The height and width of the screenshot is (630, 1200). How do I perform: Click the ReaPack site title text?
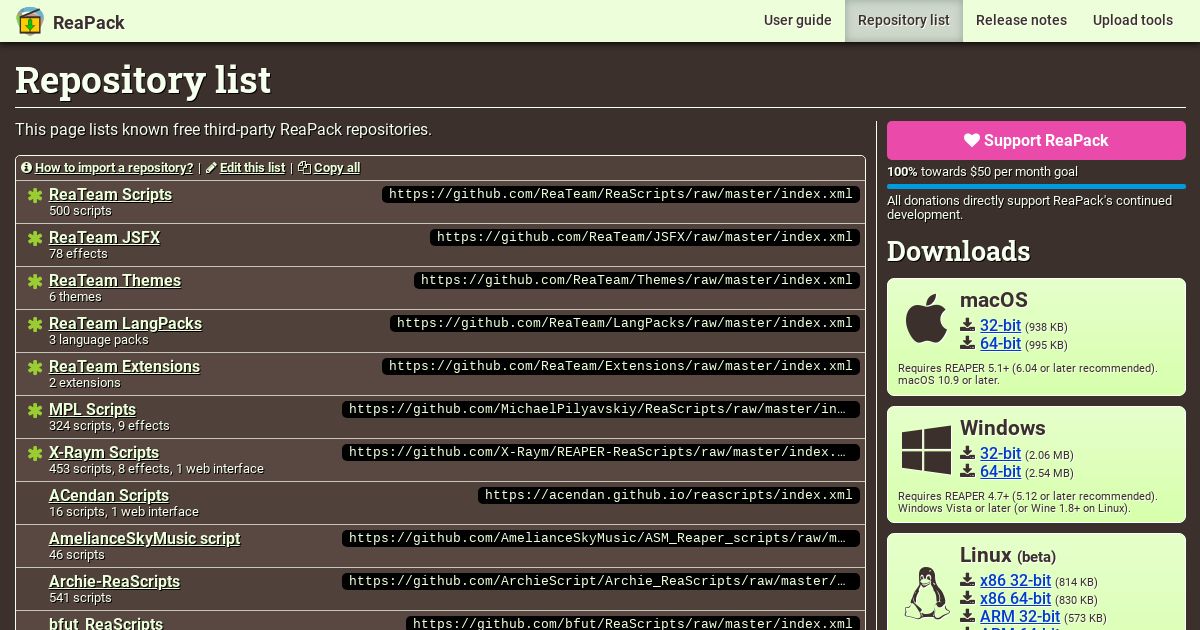click(x=89, y=22)
